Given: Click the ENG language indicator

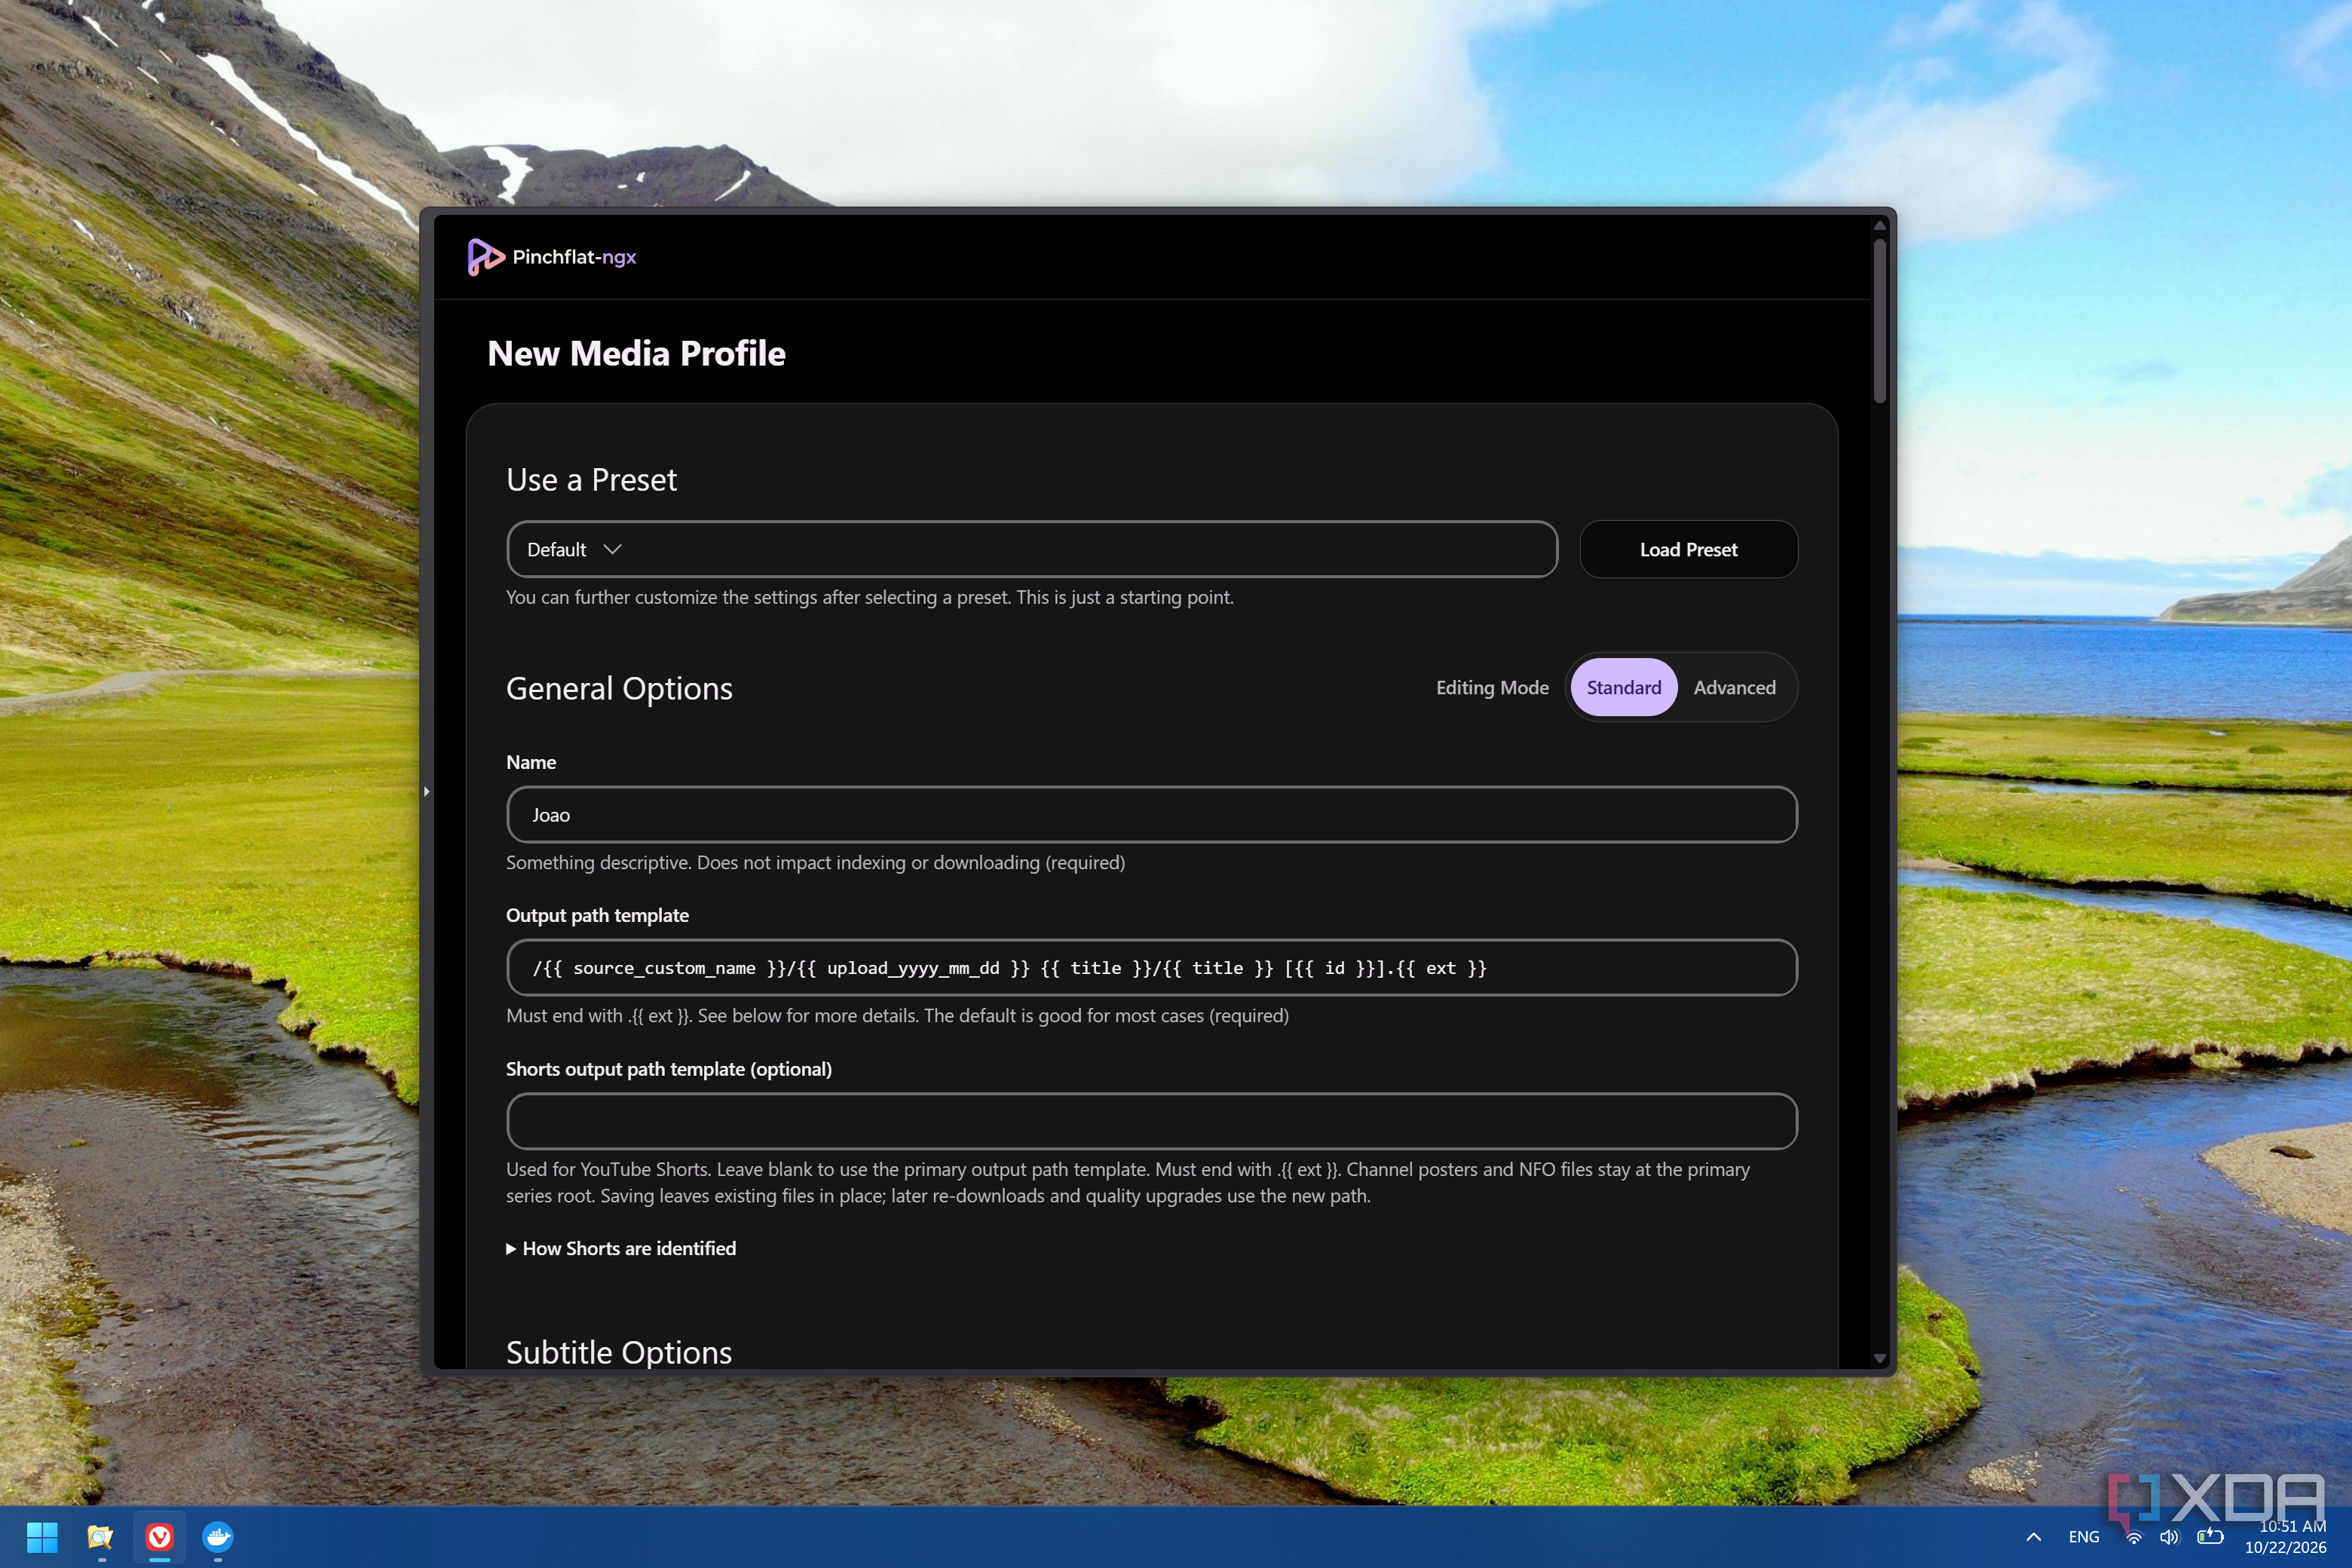Looking at the screenshot, I should click(2084, 1537).
